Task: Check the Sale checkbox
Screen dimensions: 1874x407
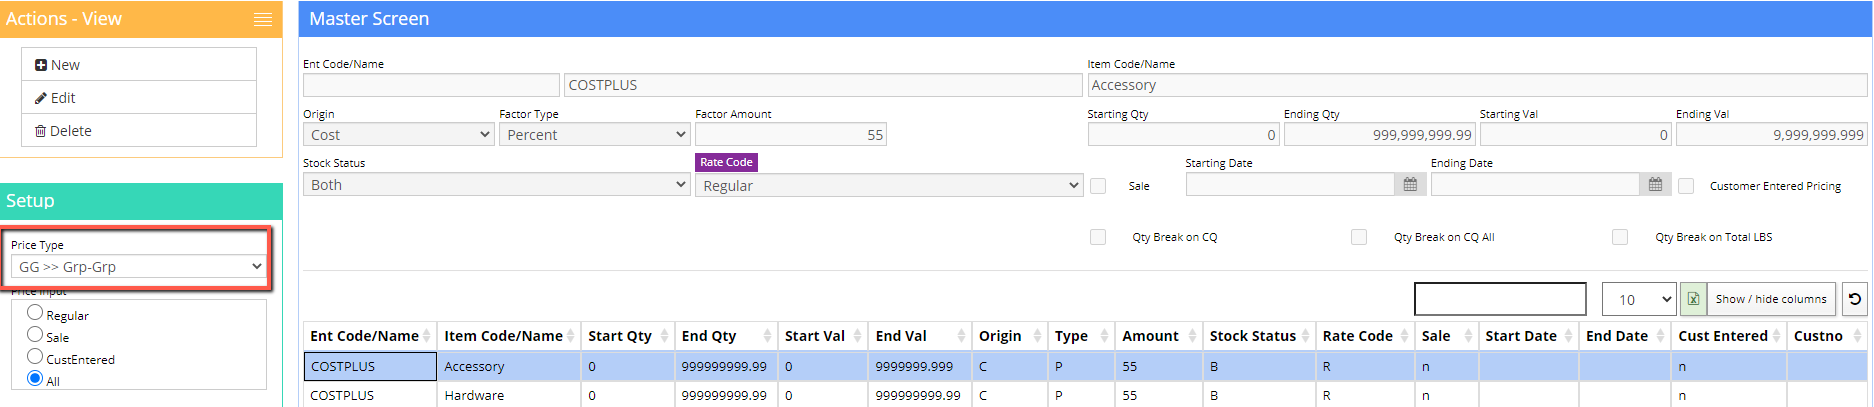Action: [x=1098, y=186]
